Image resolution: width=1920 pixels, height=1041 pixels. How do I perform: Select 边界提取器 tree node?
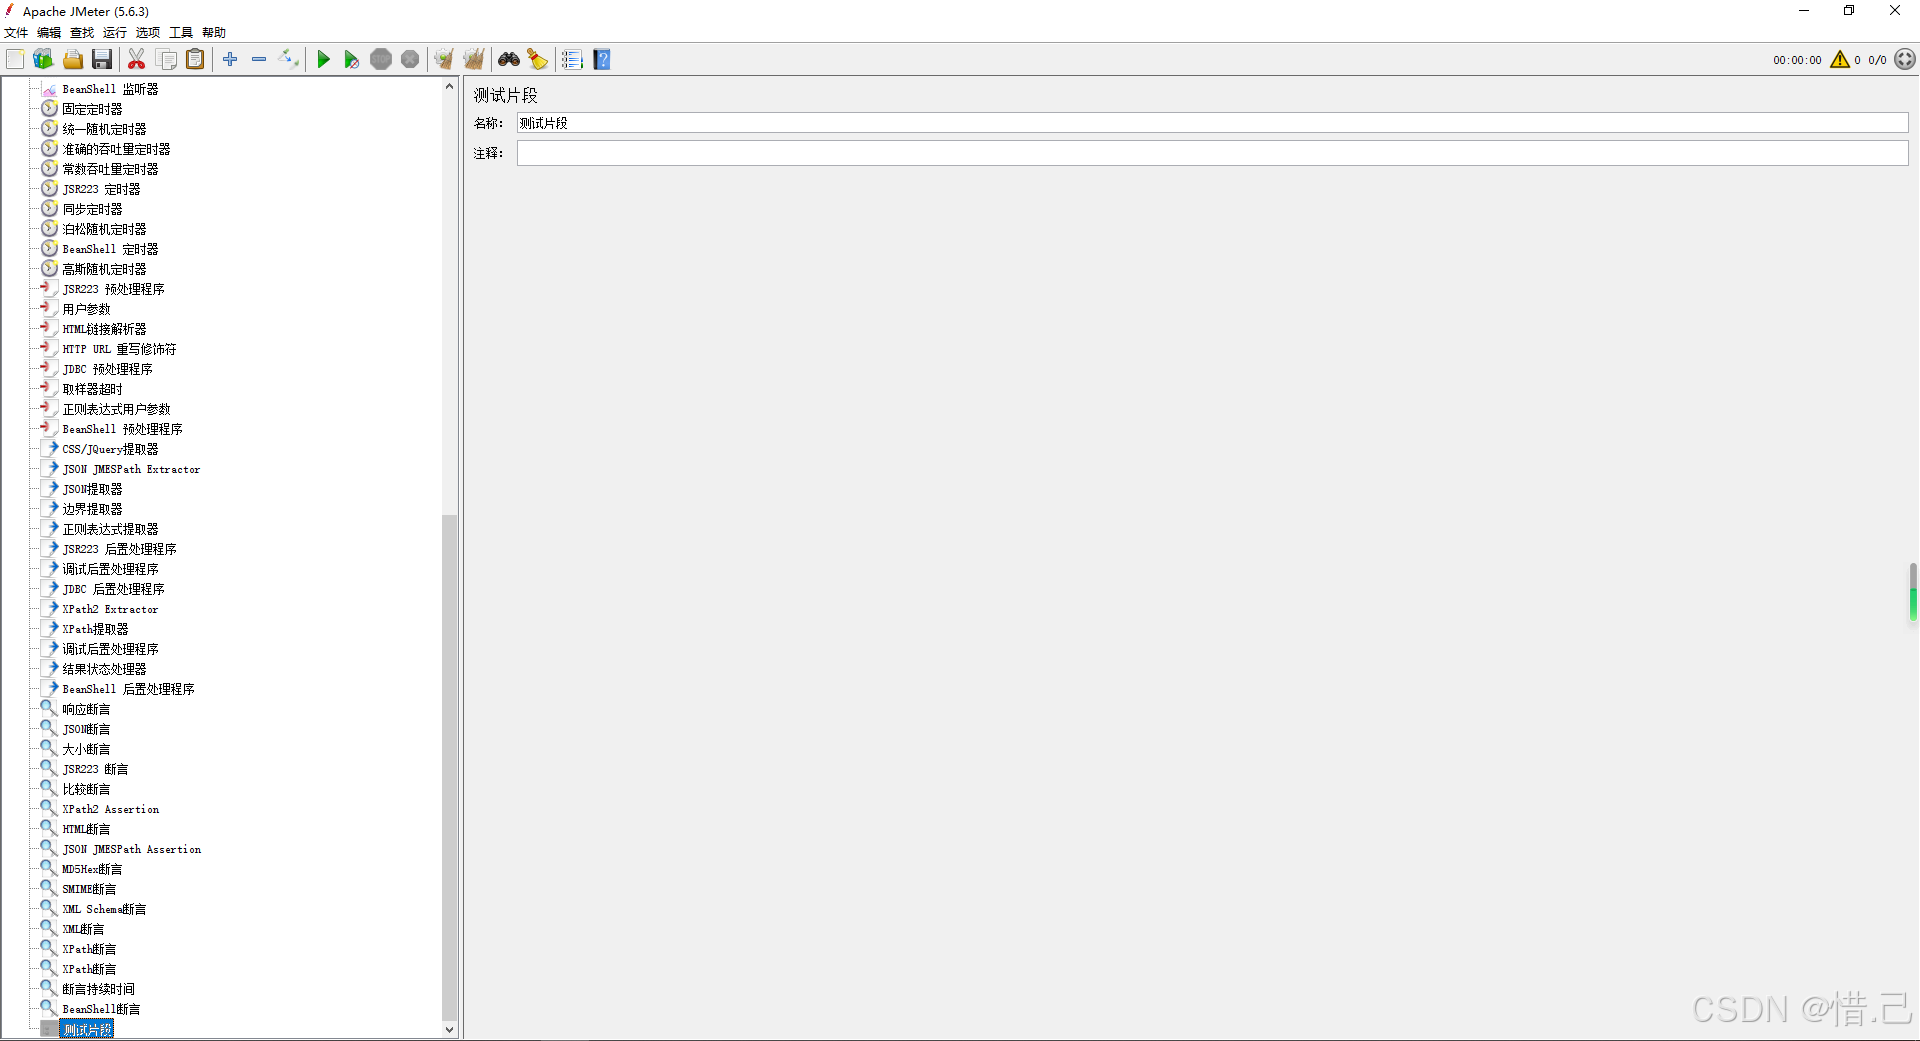tap(92, 509)
